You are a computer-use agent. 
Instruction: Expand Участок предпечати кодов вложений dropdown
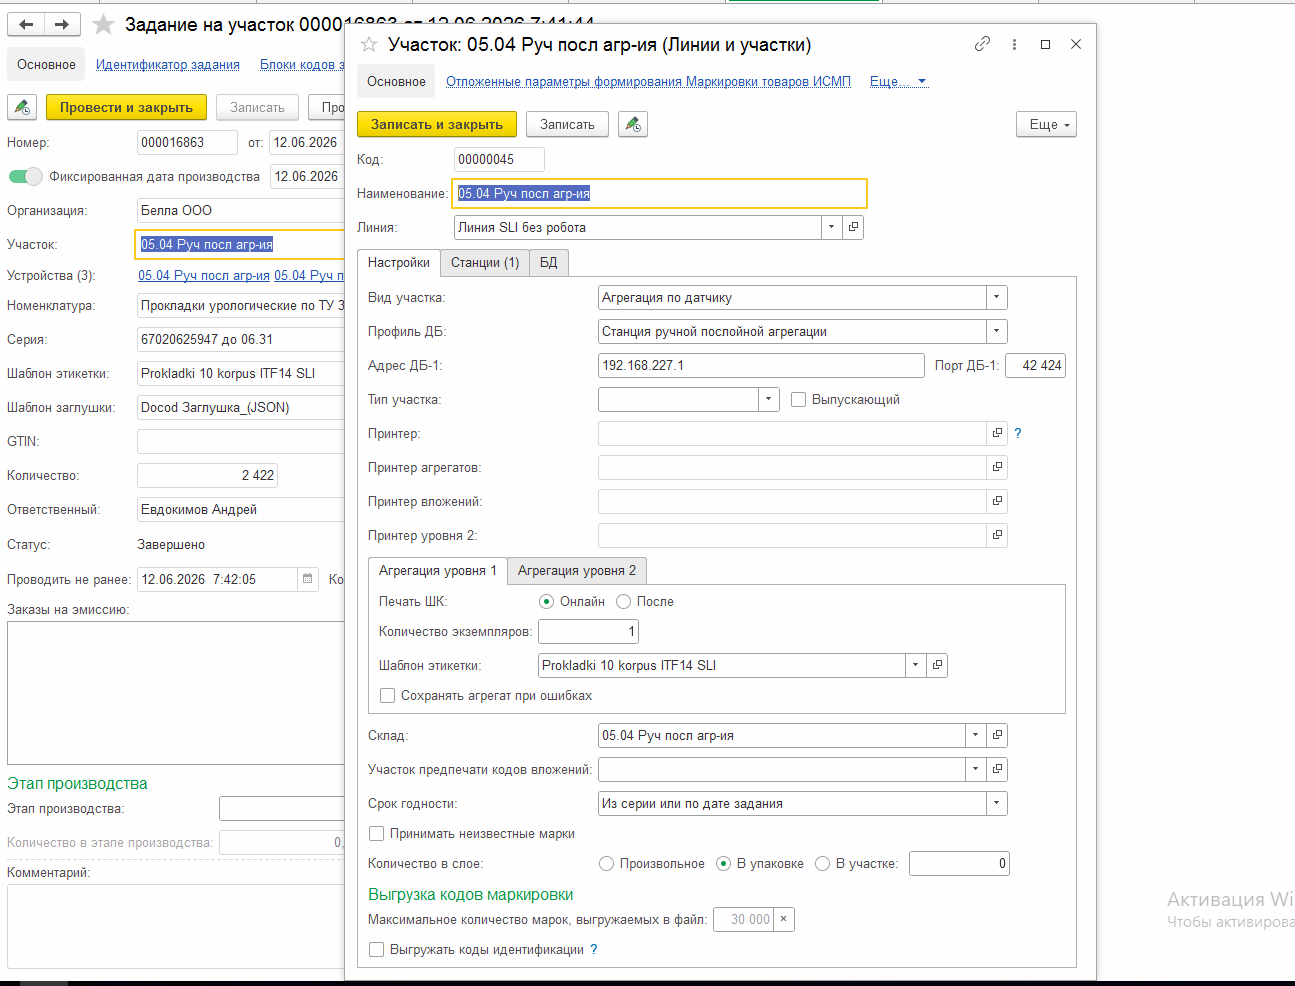pos(976,769)
